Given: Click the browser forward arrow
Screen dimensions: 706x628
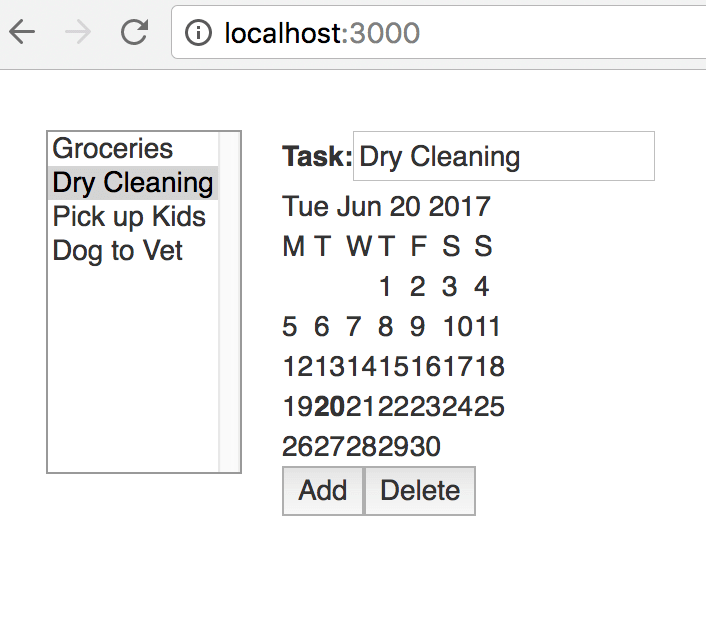Looking at the screenshot, I should tap(78, 33).
